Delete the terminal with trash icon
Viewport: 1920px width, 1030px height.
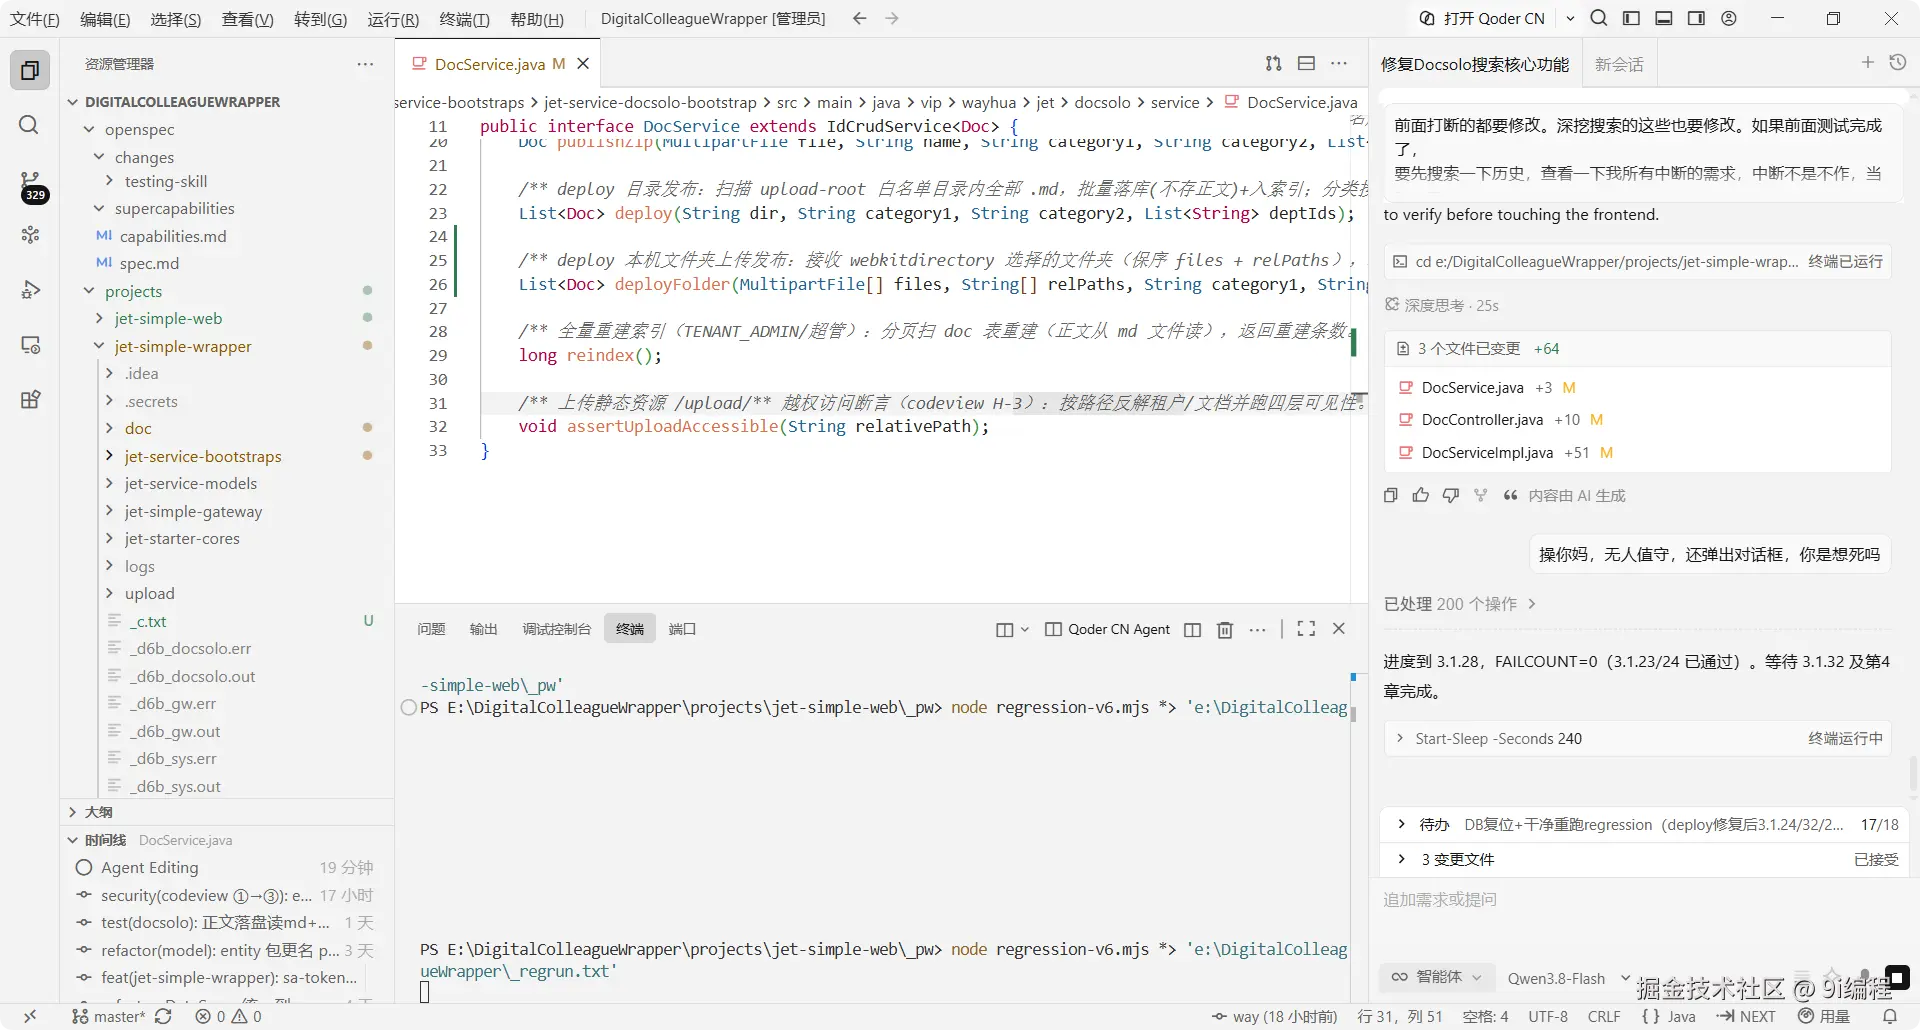pyautogui.click(x=1225, y=629)
